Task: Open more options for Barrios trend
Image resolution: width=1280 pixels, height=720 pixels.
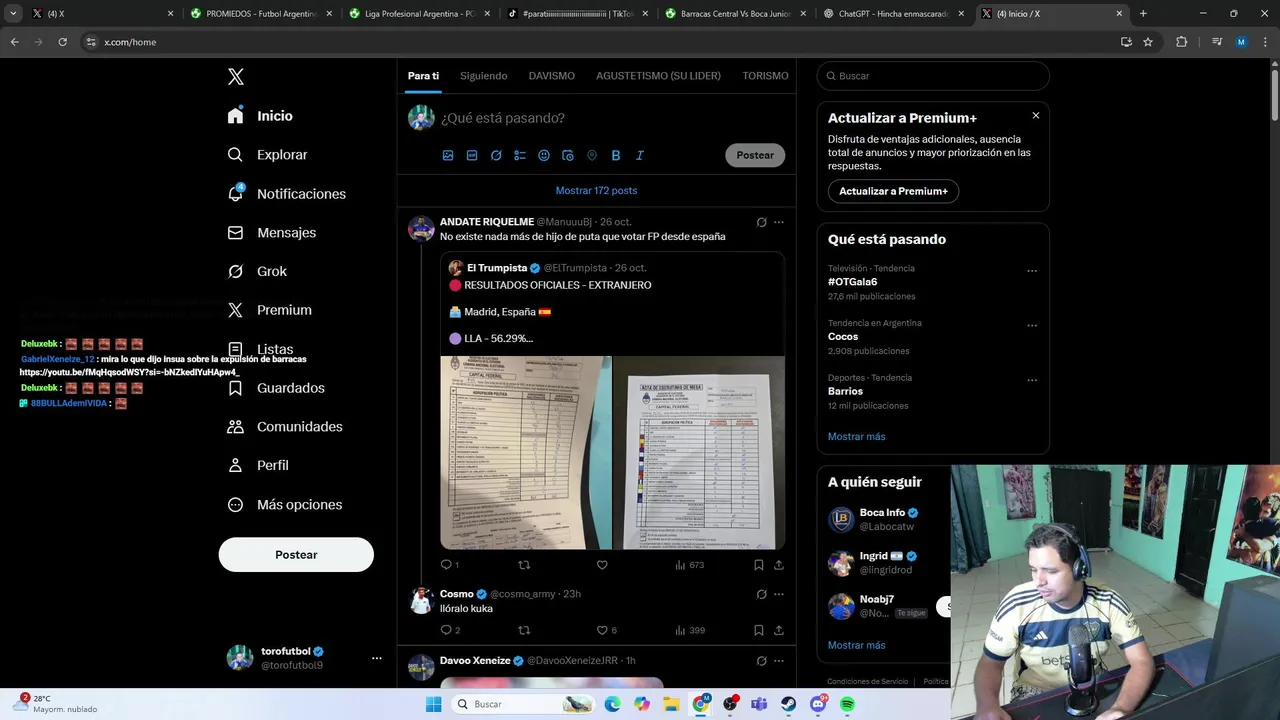Action: tap(1032, 380)
